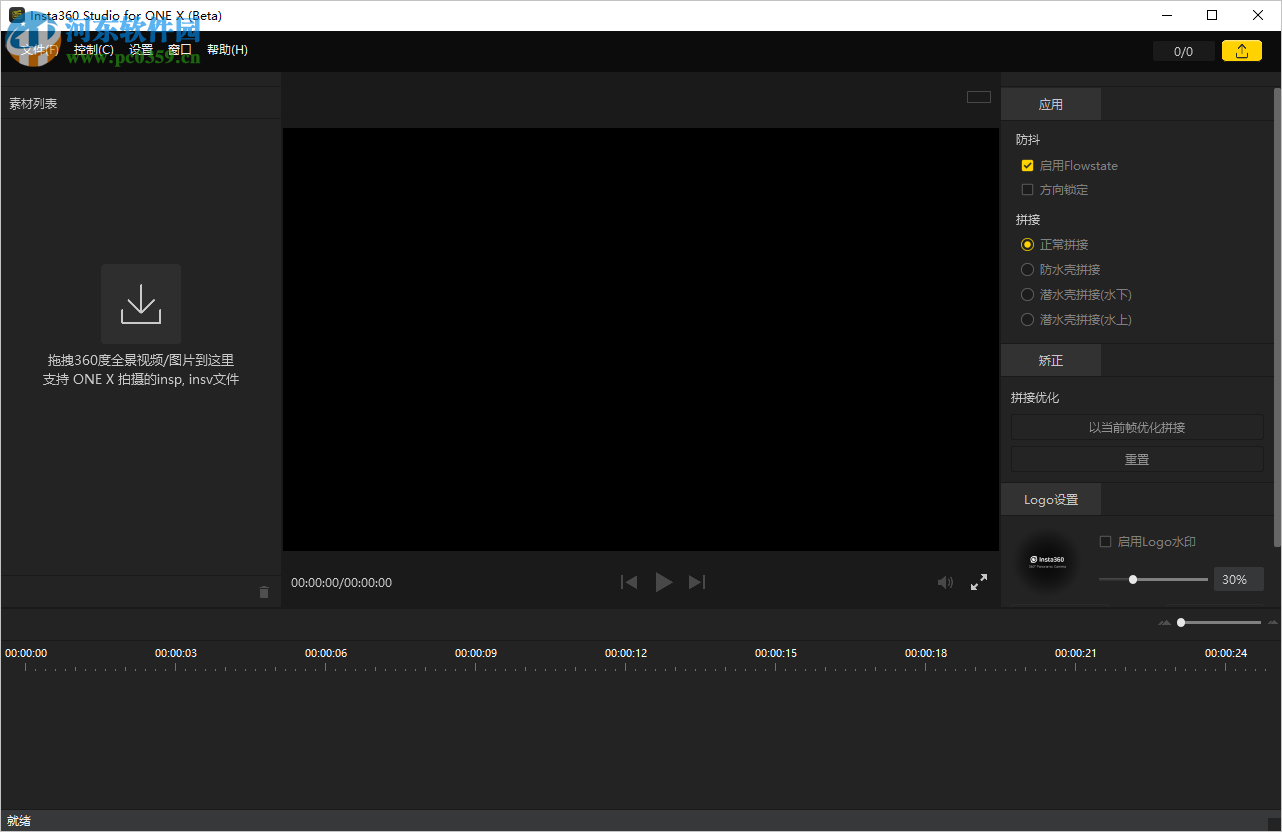Select the 防水壳拼接 stitching radio option
Screen dimensions: 1282x832
1027,269
